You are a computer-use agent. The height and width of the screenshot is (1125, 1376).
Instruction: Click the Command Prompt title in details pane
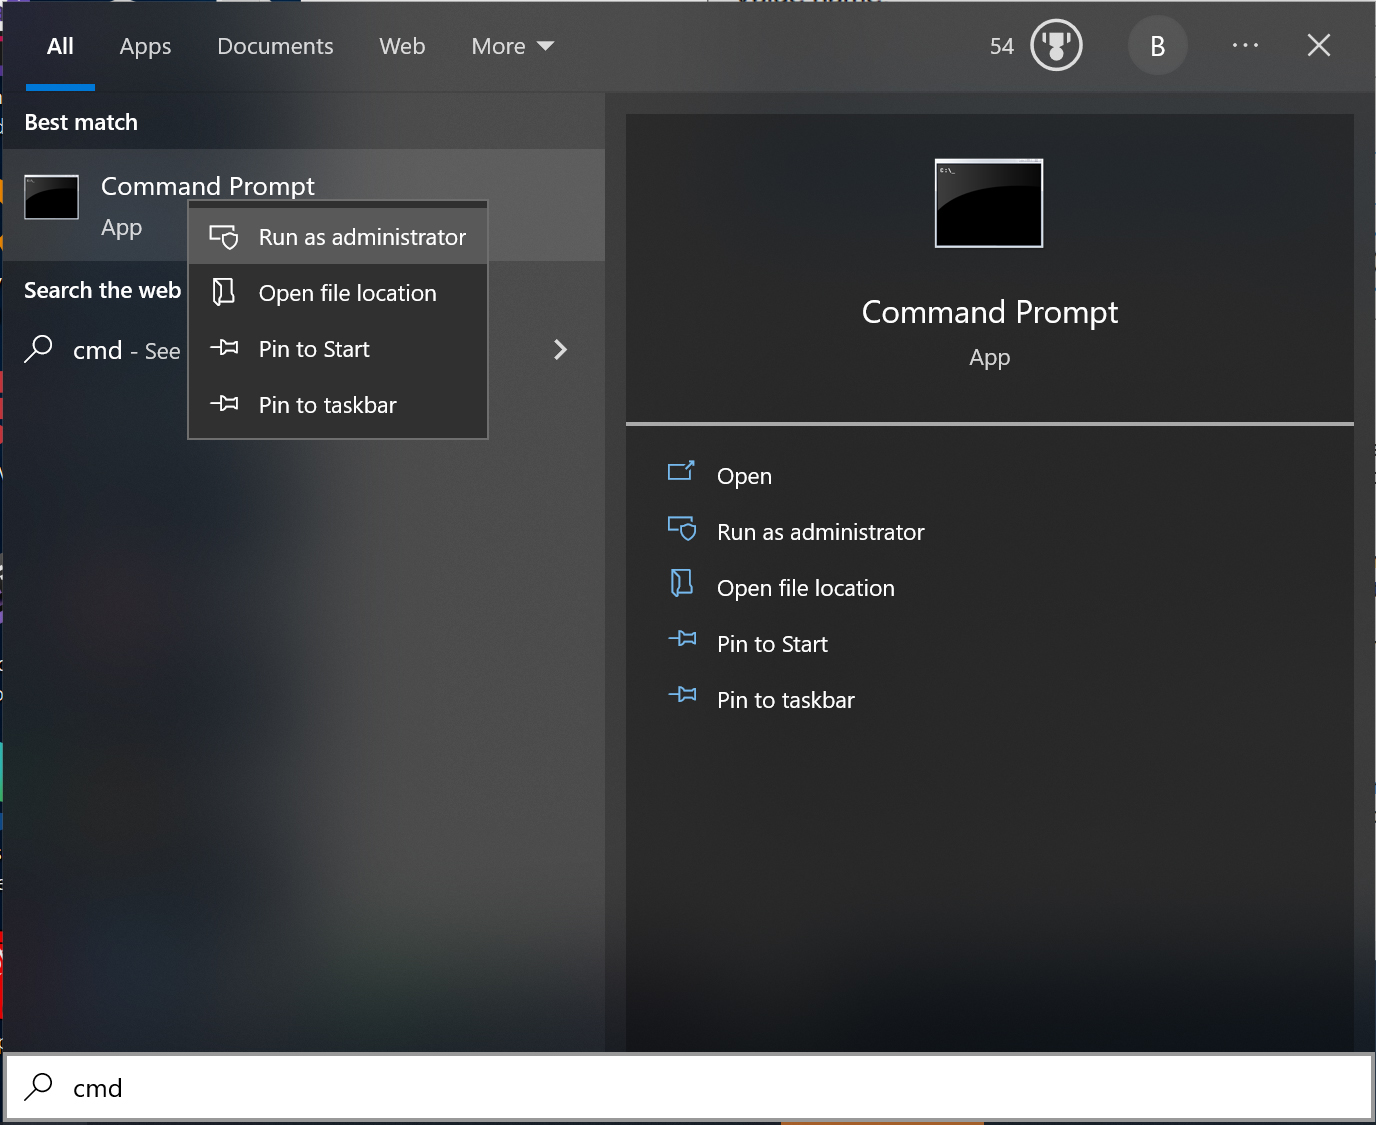click(990, 313)
